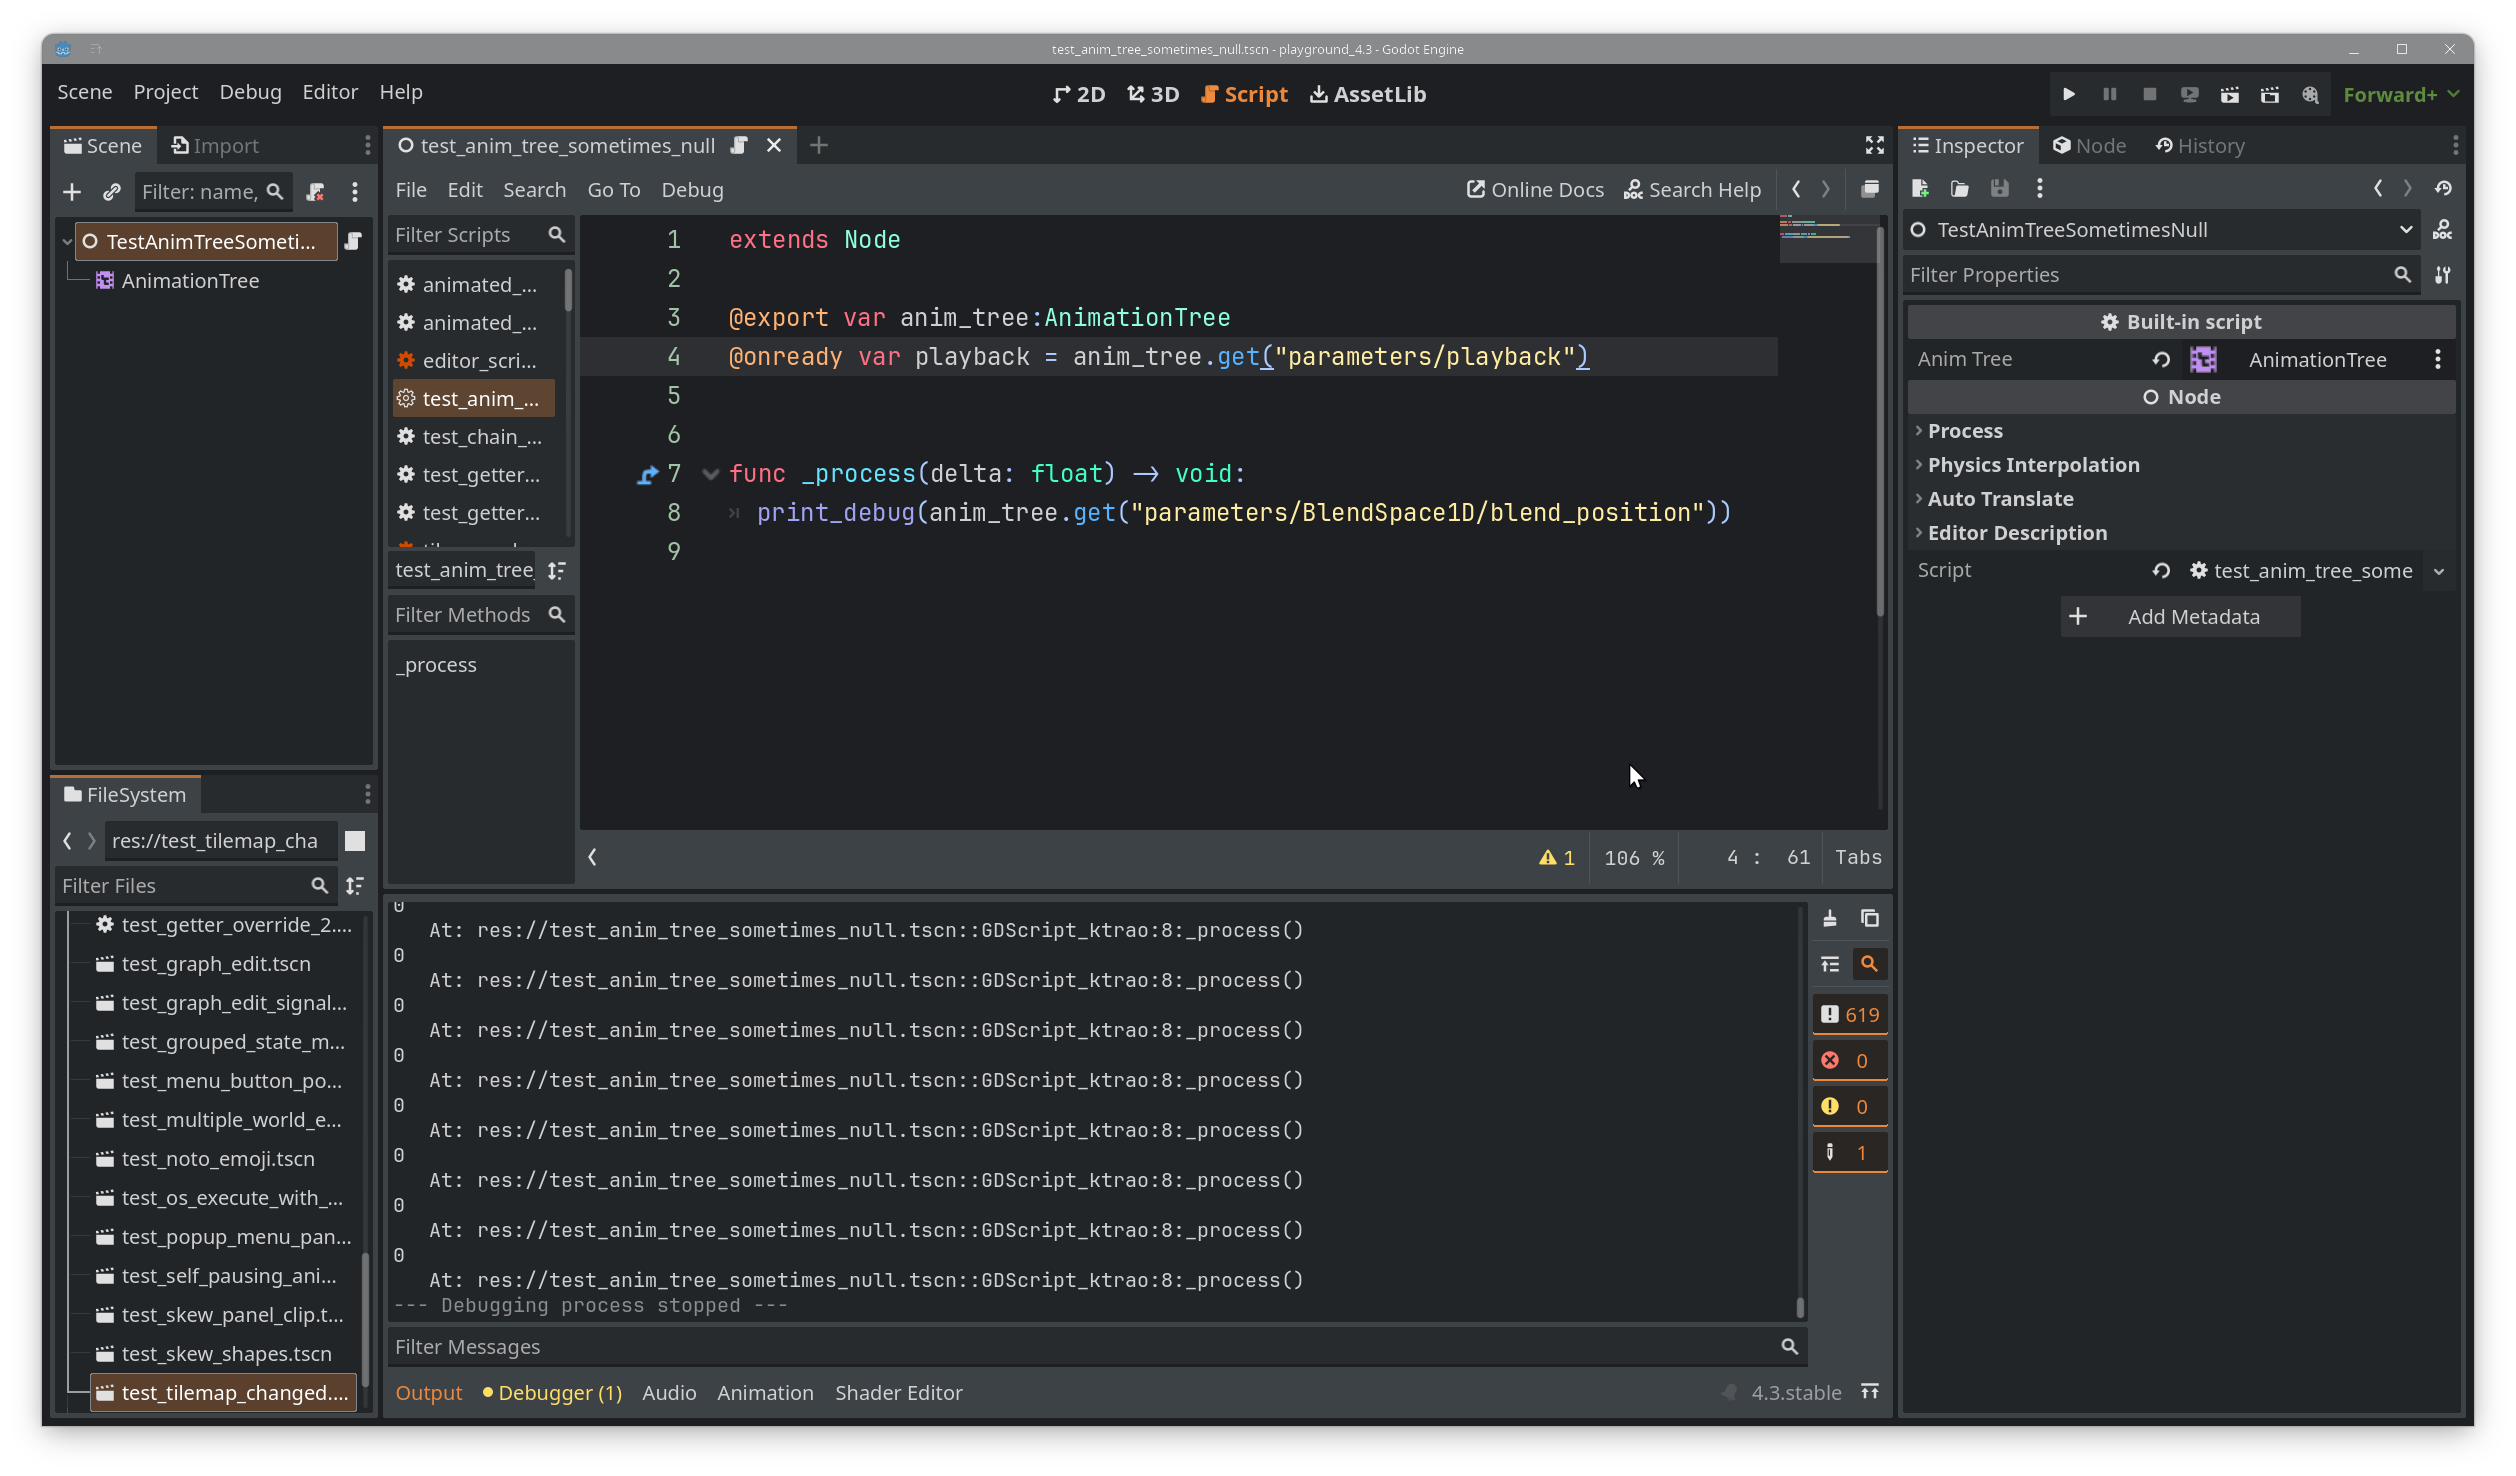
Task: Click the Filter Properties input field
Action: pyautogui.click(x=2160, y=275)
